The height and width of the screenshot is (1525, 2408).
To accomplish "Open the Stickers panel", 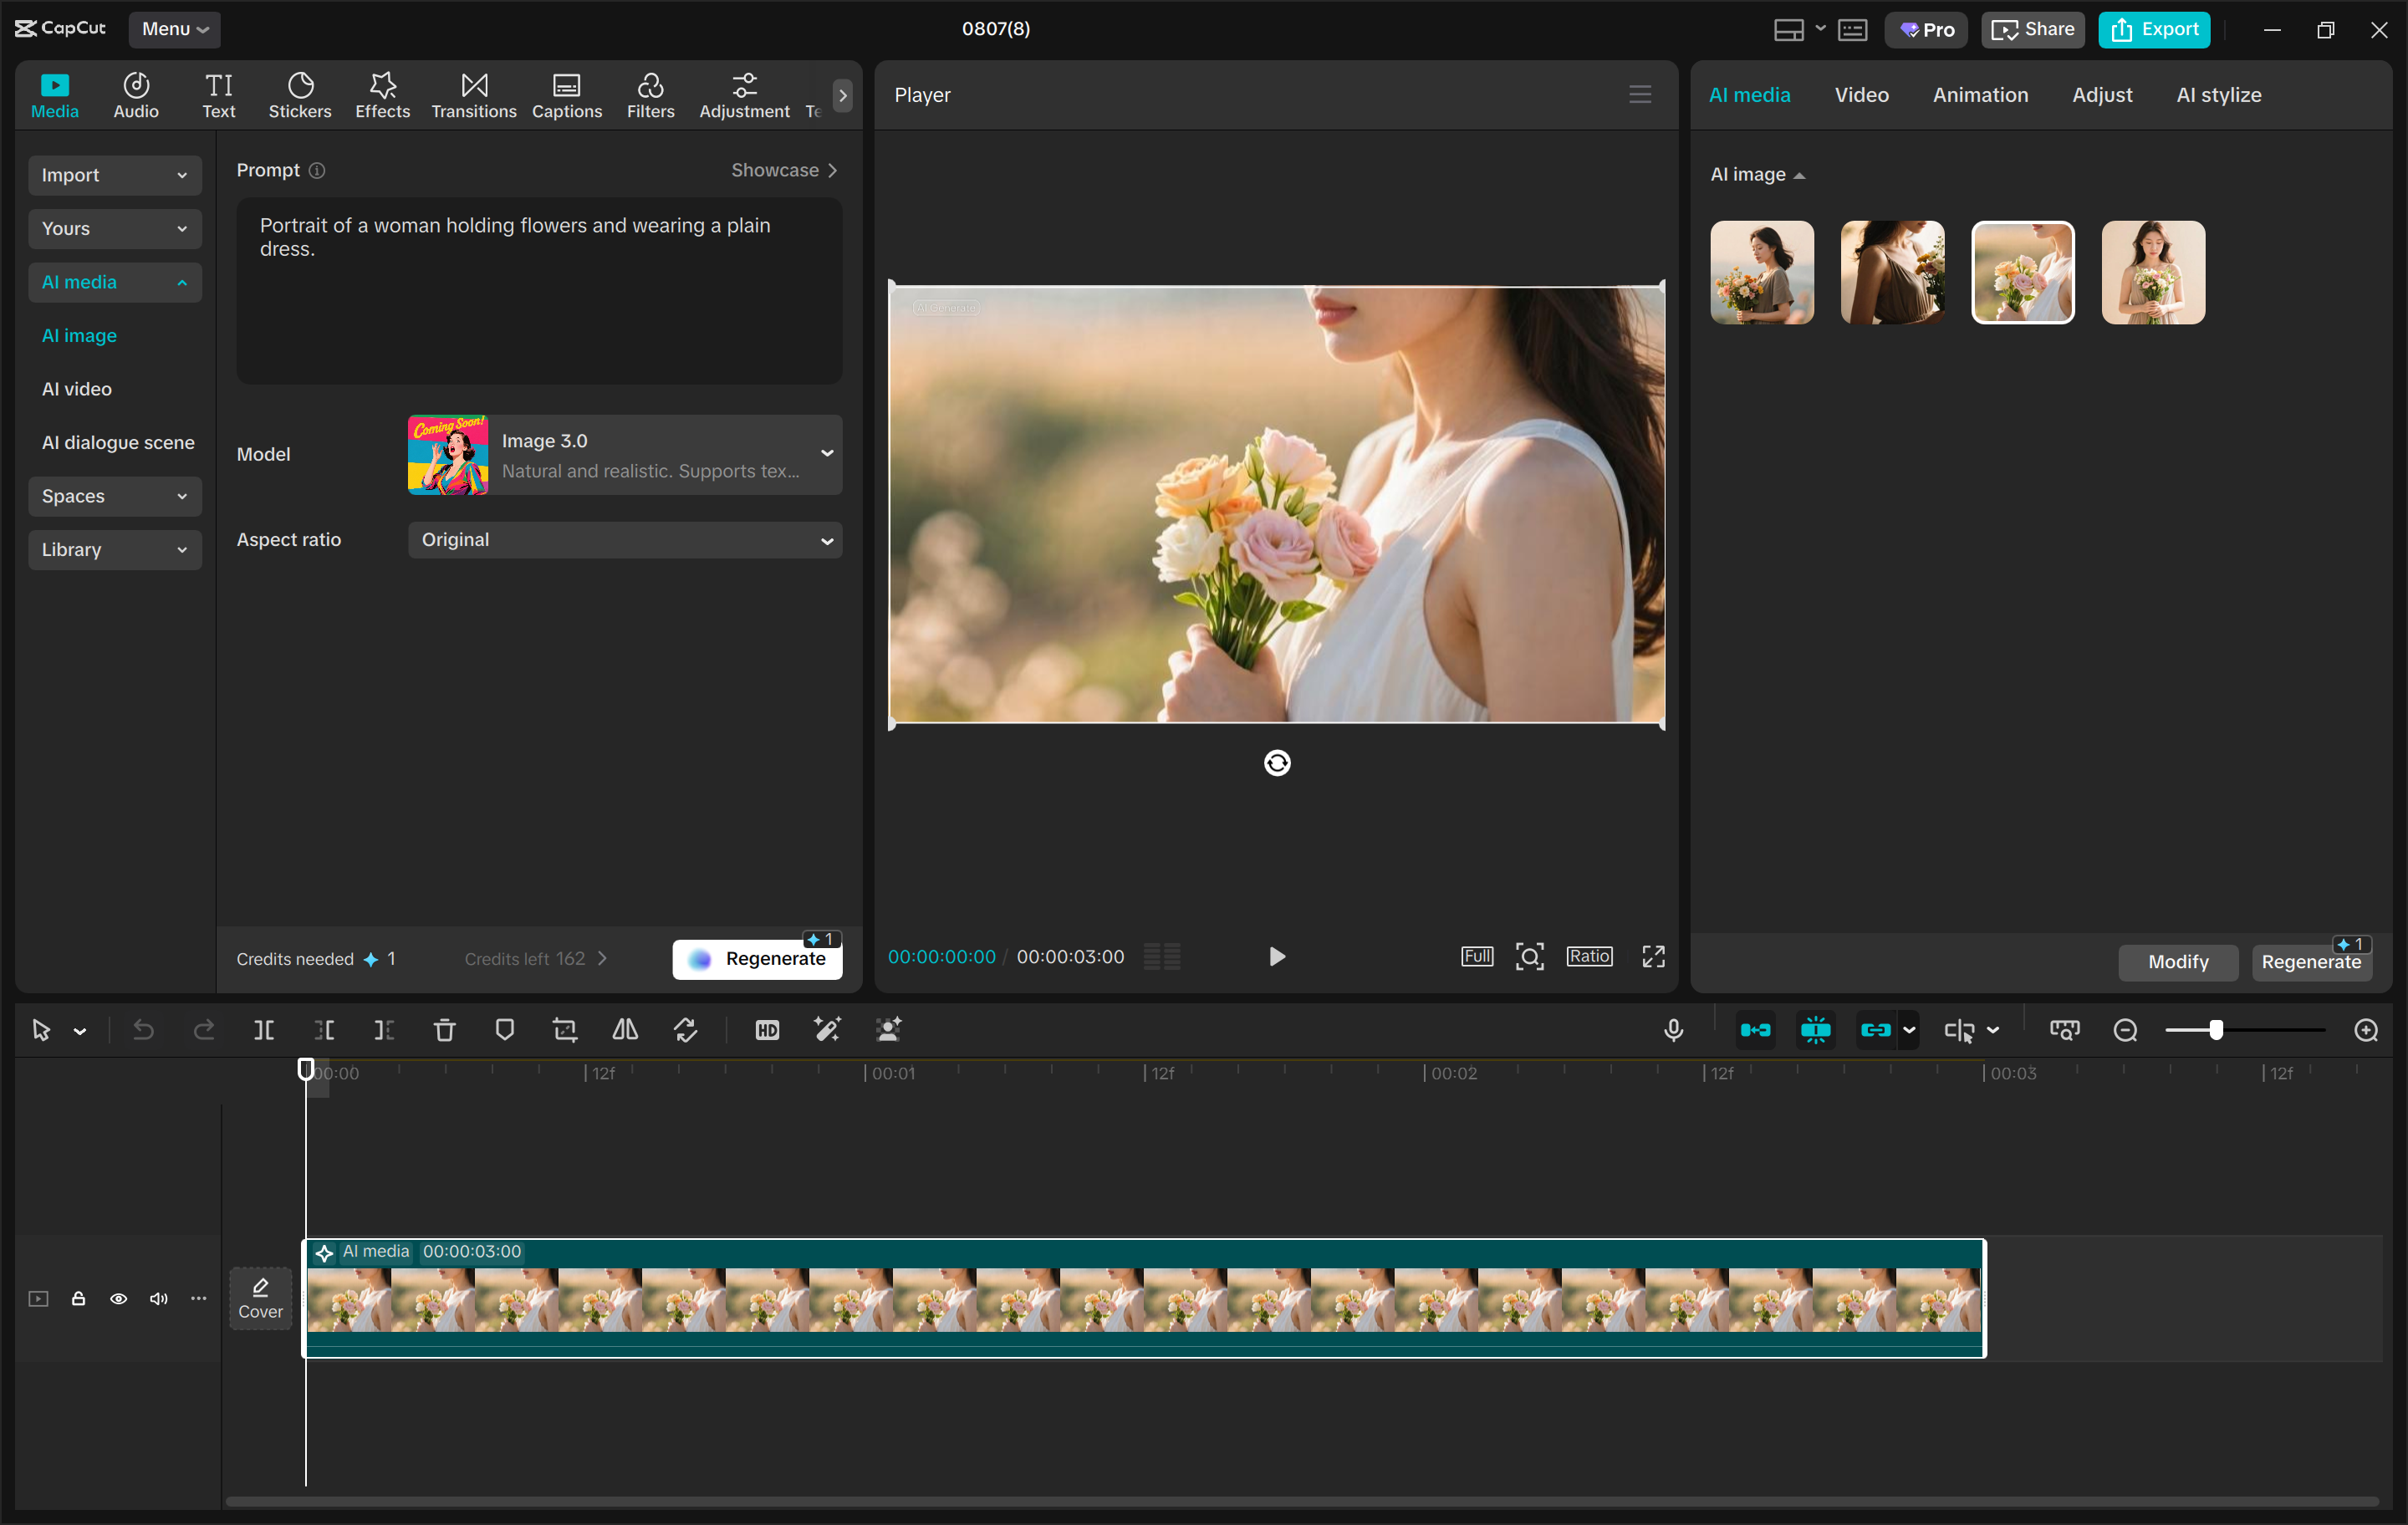I will click(x=299, y=95).
